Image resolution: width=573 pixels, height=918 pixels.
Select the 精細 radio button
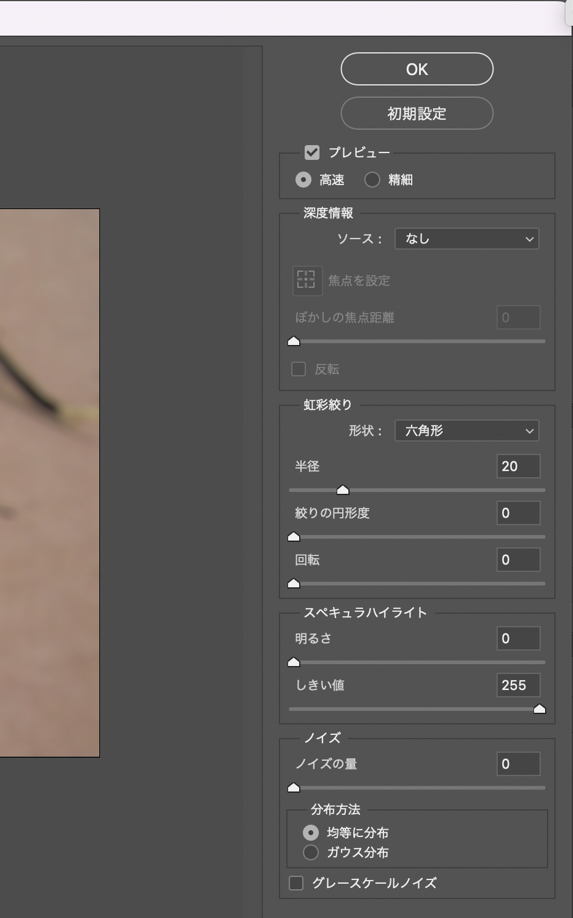[x=372, y=179]
